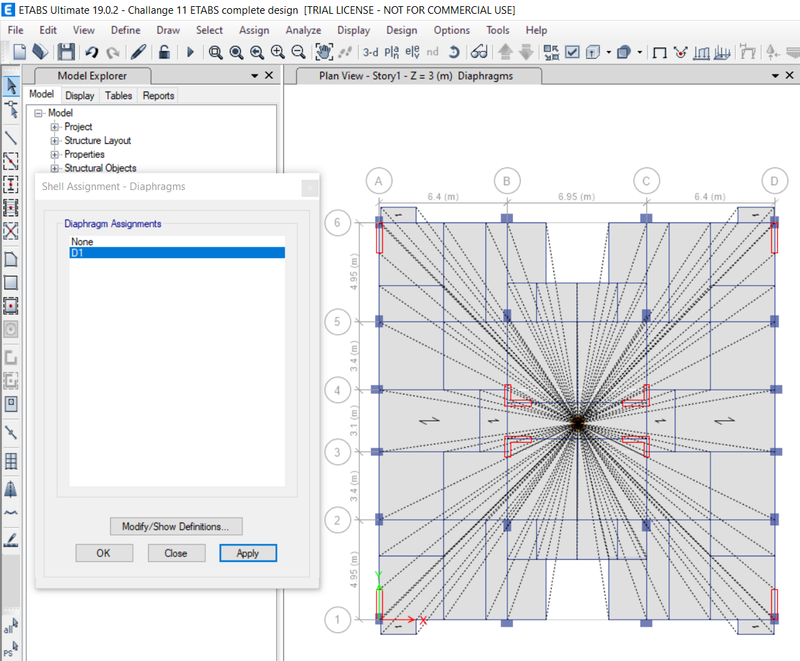800x661 pixels.
Task: Select the Rubber Band Zoom tool
Action: 216,51
